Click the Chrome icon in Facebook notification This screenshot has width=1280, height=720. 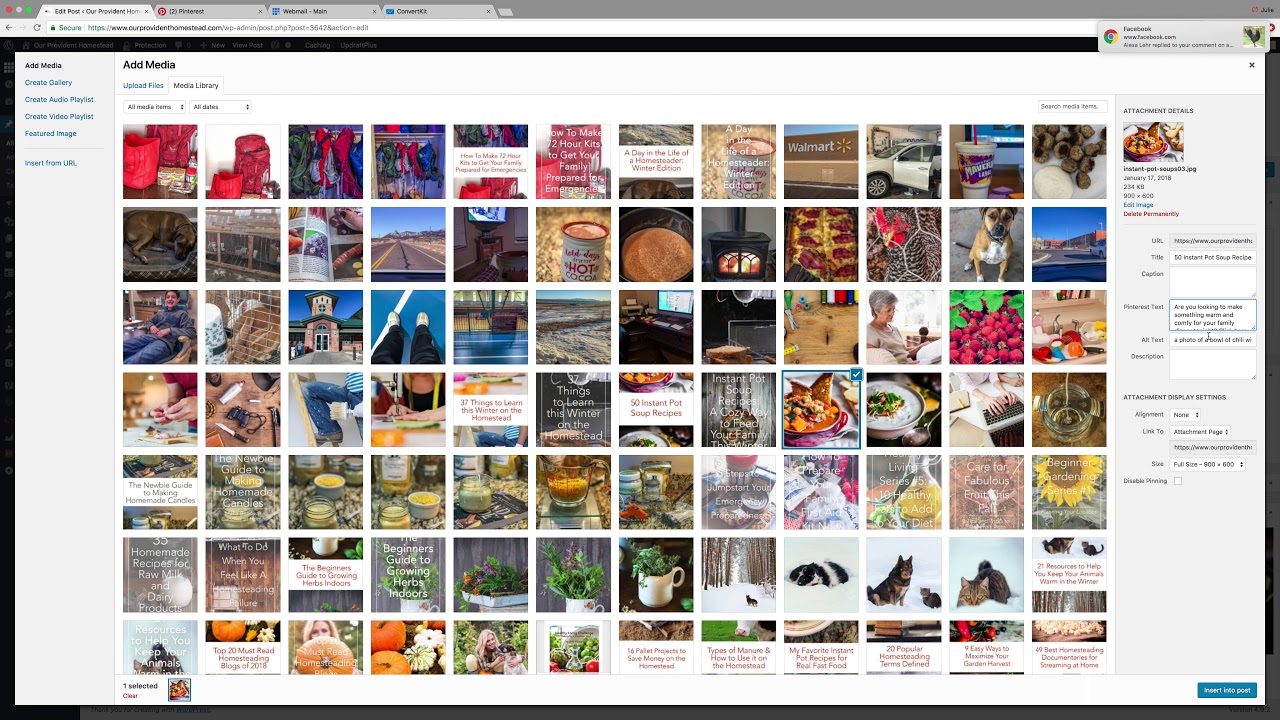click(1110, 37)
